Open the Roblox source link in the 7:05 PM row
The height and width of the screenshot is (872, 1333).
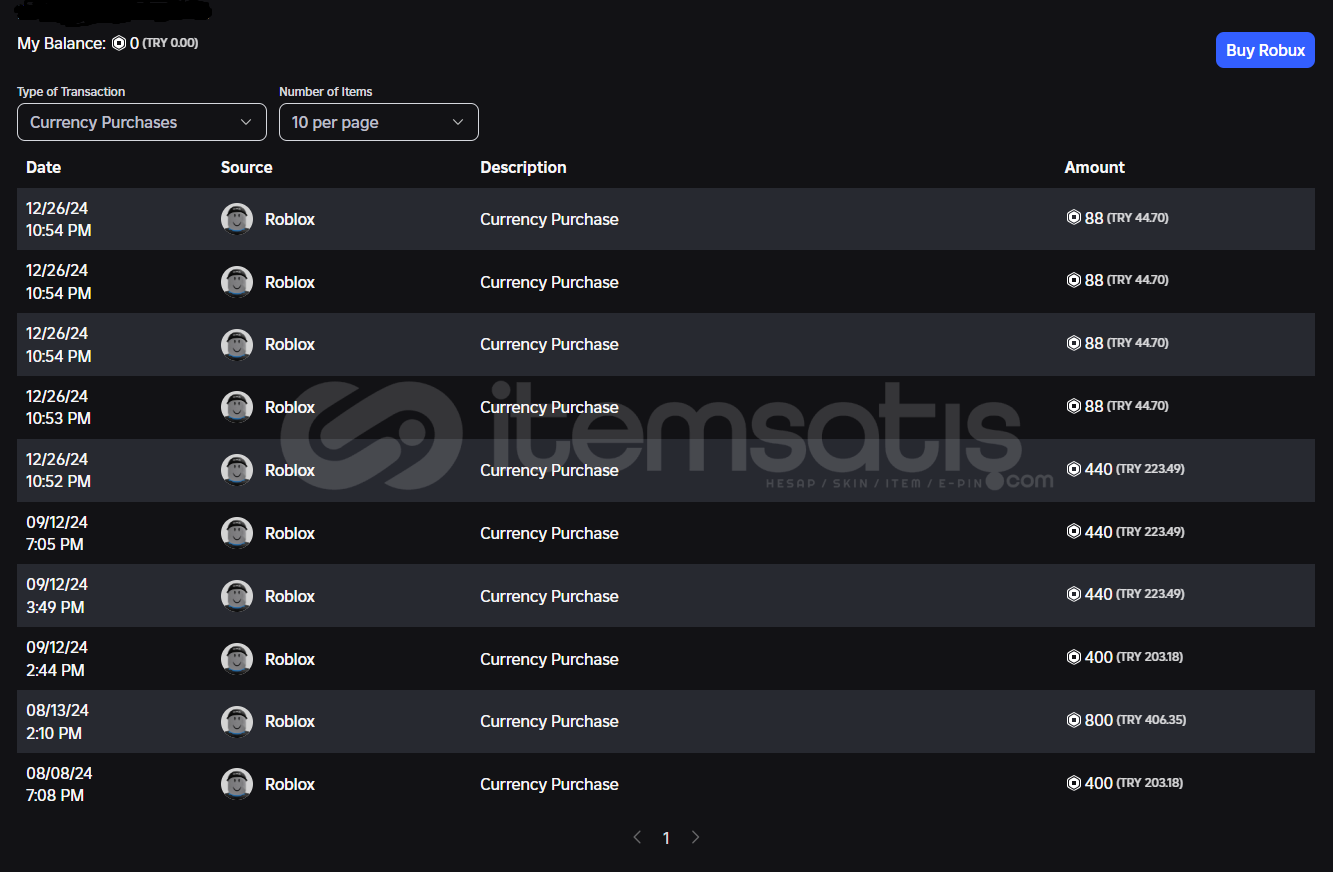[290, 533]
